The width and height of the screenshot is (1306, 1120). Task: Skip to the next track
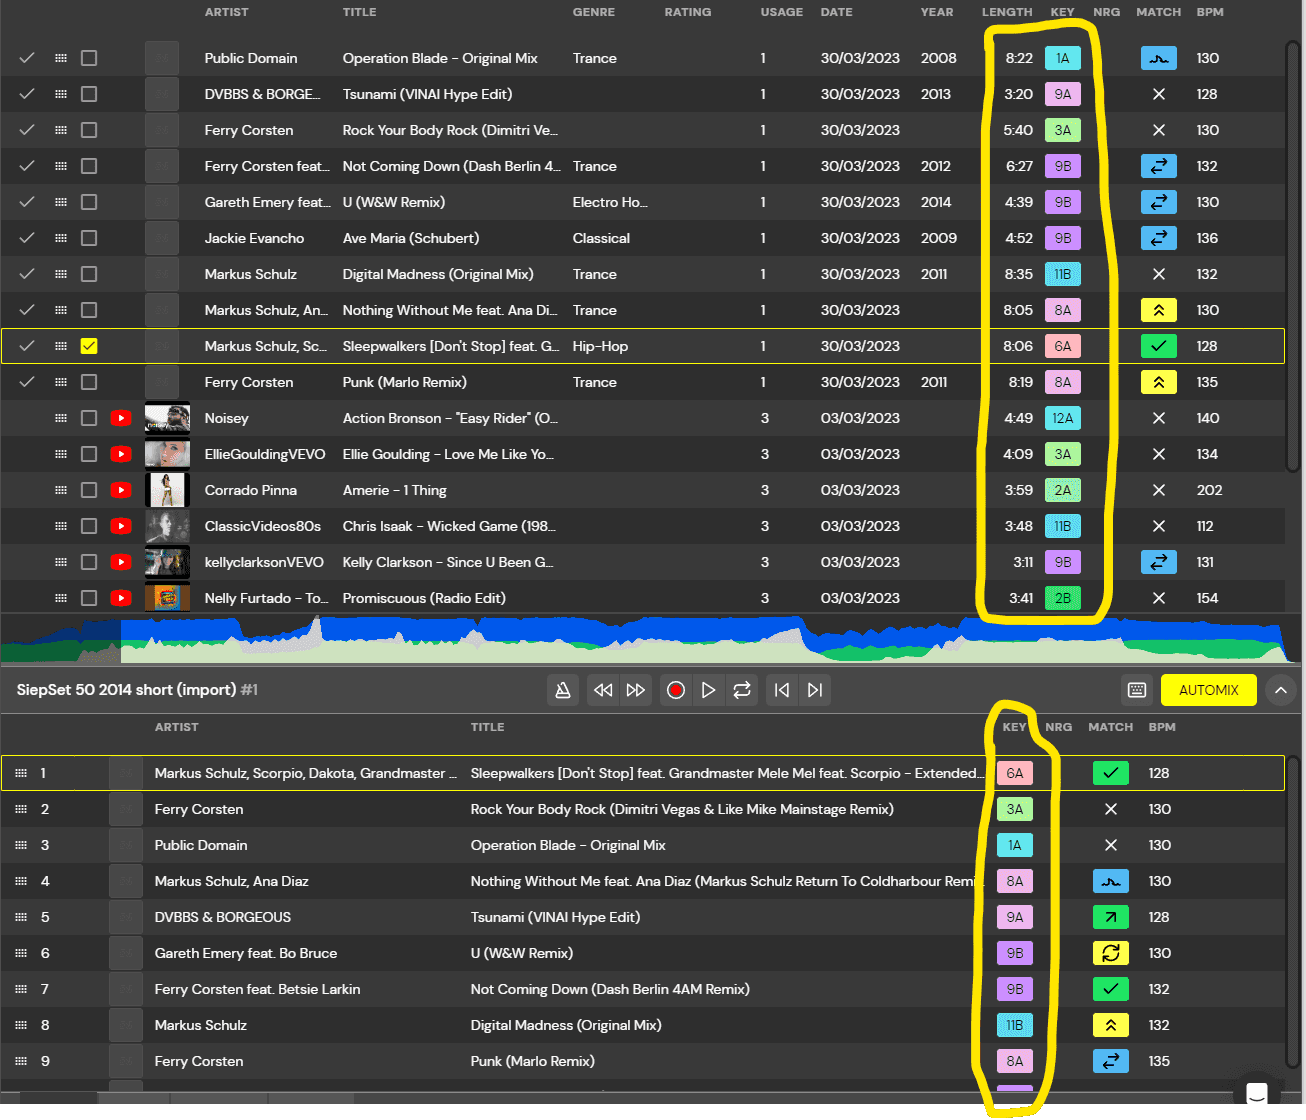[x=815, y=690]
